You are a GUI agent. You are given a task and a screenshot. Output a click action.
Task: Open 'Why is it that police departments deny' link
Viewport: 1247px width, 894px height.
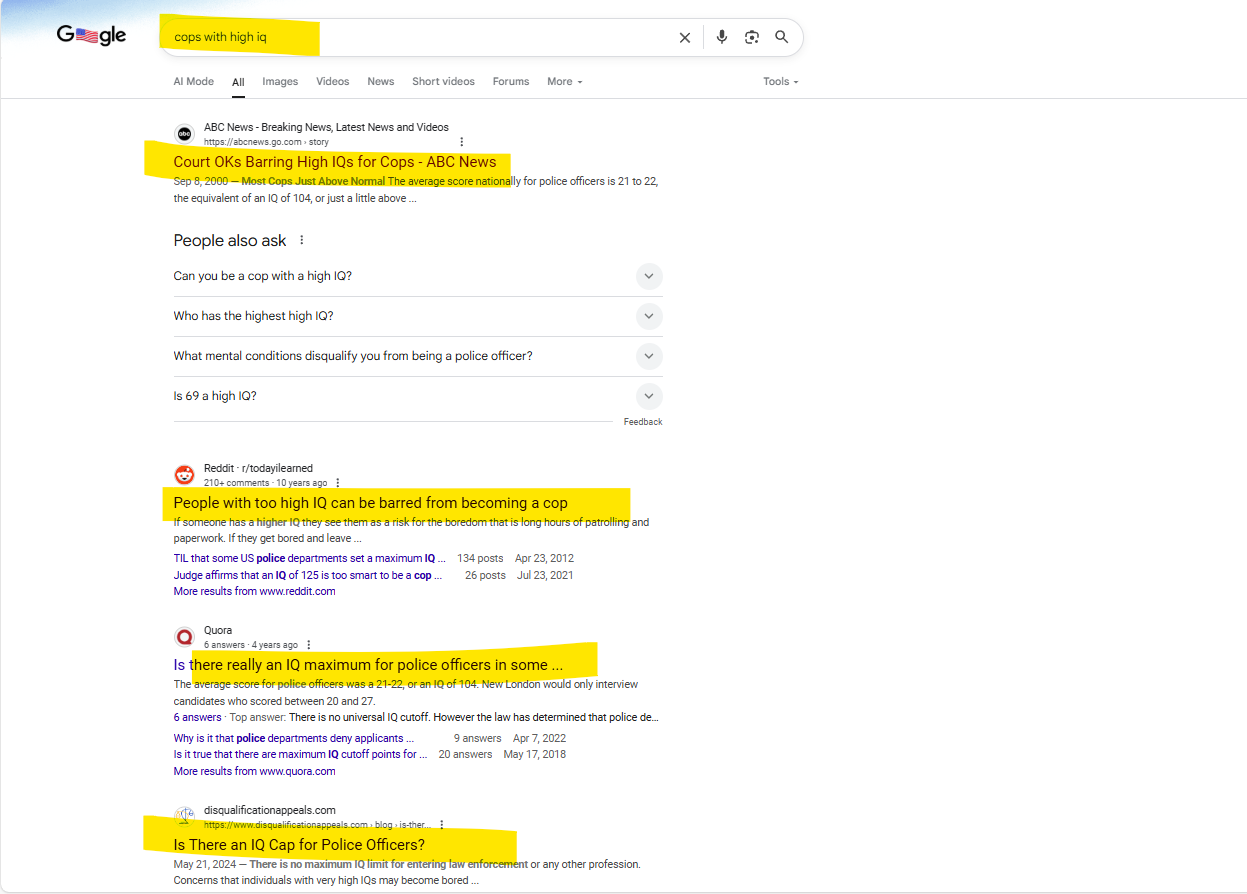pos(294,739)
